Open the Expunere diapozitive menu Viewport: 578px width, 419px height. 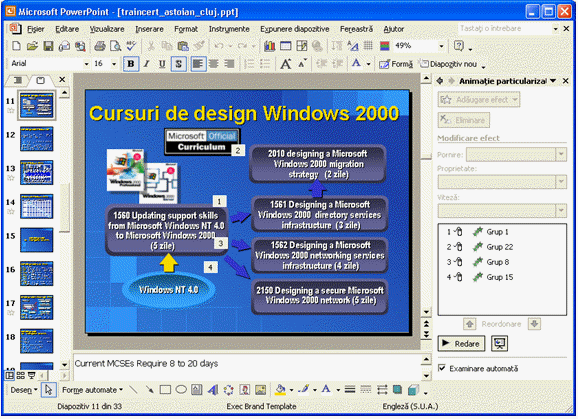[x=295, y=29]
